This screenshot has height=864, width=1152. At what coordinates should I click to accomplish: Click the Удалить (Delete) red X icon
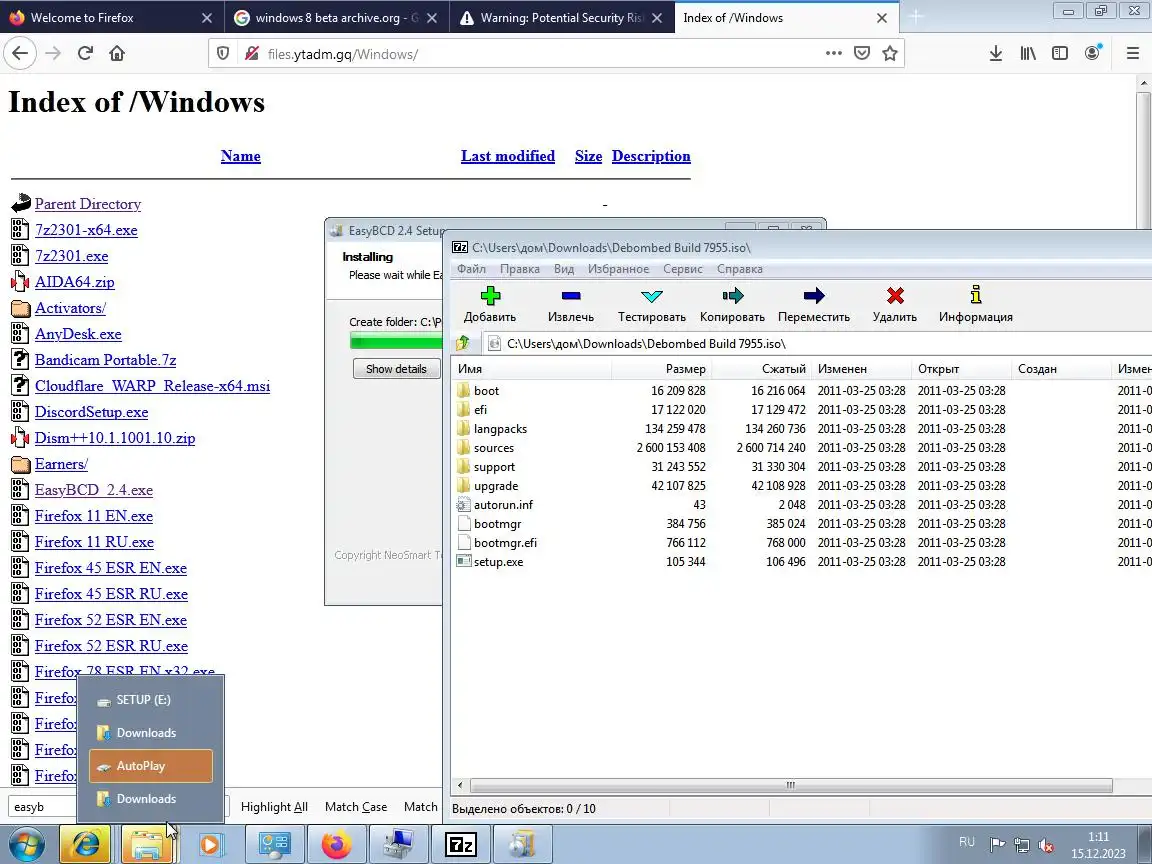click(895, 296)
